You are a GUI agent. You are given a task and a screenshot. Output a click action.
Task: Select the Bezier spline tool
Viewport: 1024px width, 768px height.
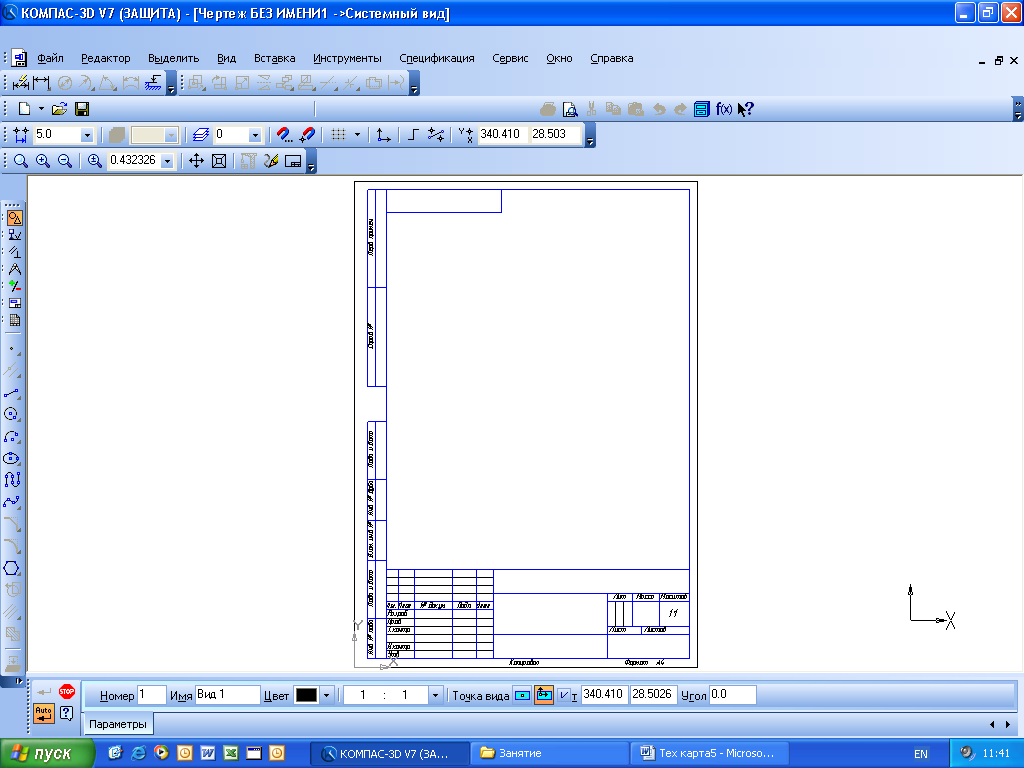[12, 502]
